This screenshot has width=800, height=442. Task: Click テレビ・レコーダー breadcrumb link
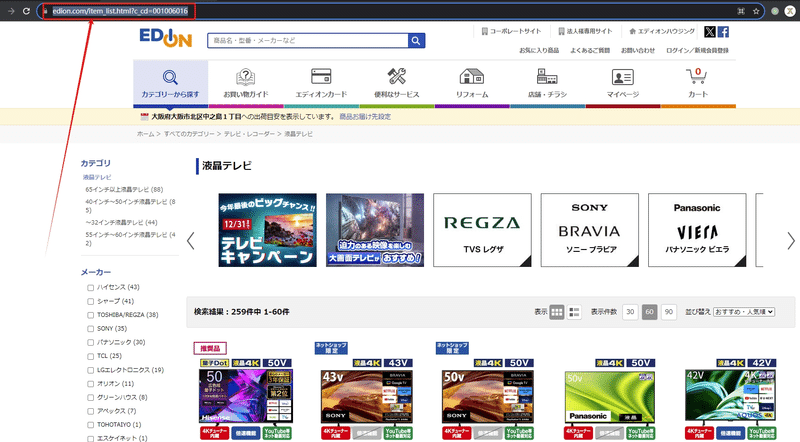[x=249, y=134]
